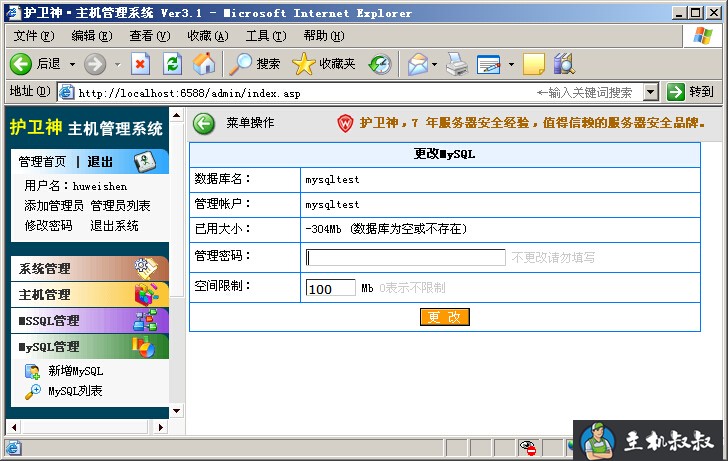Viewport: 728px width, 461px height.
Task: Expand the 系统管理 section
Action: pos(90,268)
